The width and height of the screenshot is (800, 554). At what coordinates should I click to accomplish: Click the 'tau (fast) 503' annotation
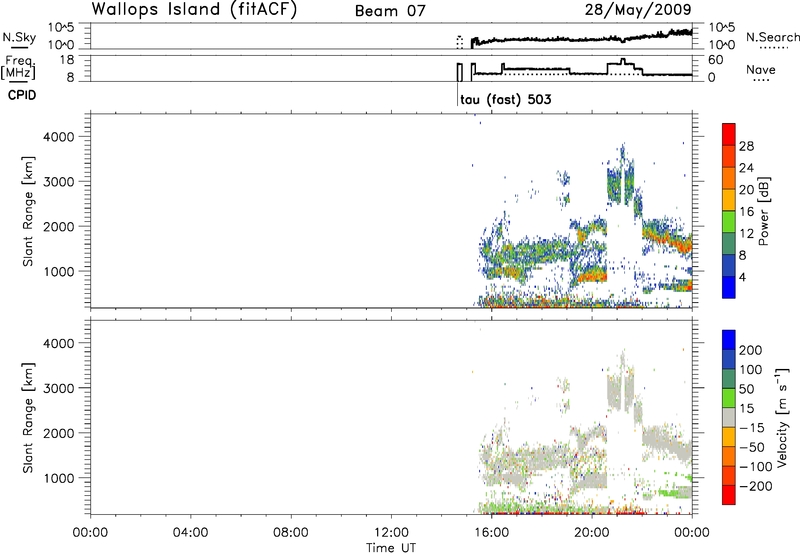click(506, 99)
